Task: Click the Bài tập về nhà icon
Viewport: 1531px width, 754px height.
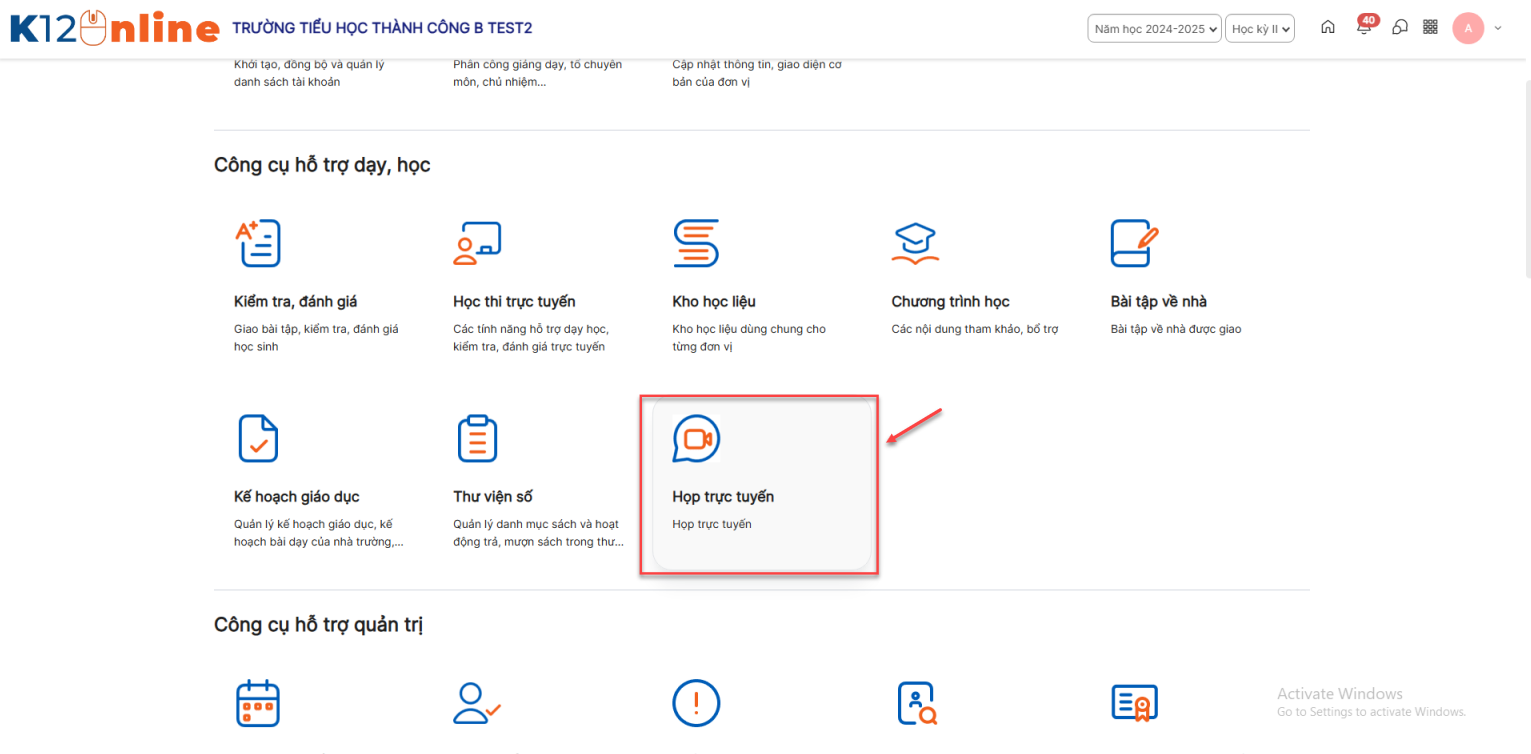Action: coord(1134,243)
